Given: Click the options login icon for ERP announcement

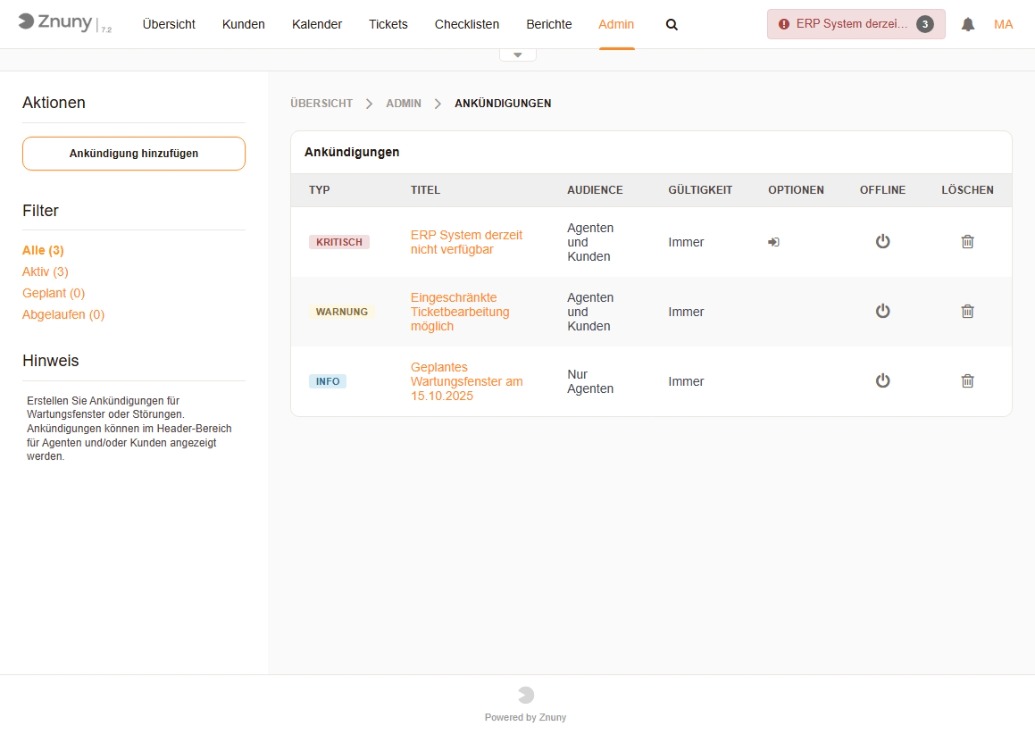Looking at the screenshot, I should (x=774, y=242).
